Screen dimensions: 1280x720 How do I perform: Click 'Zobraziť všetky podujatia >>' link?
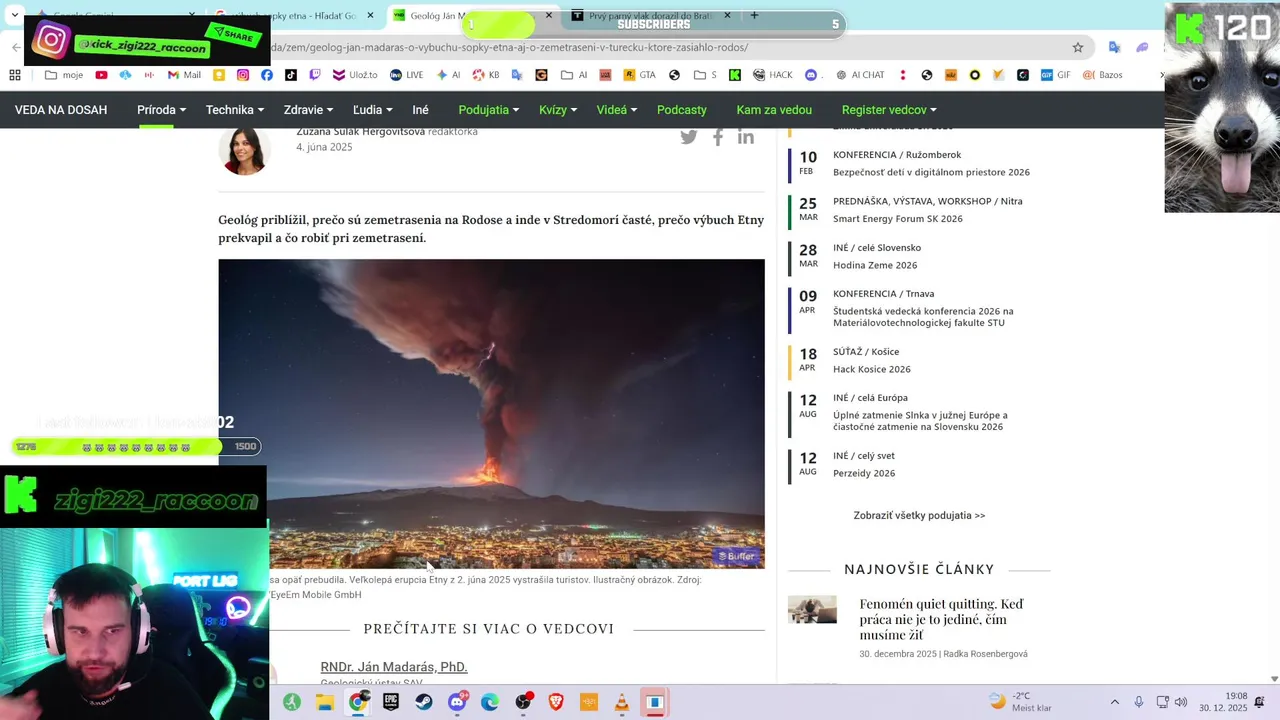pos(919,515)
